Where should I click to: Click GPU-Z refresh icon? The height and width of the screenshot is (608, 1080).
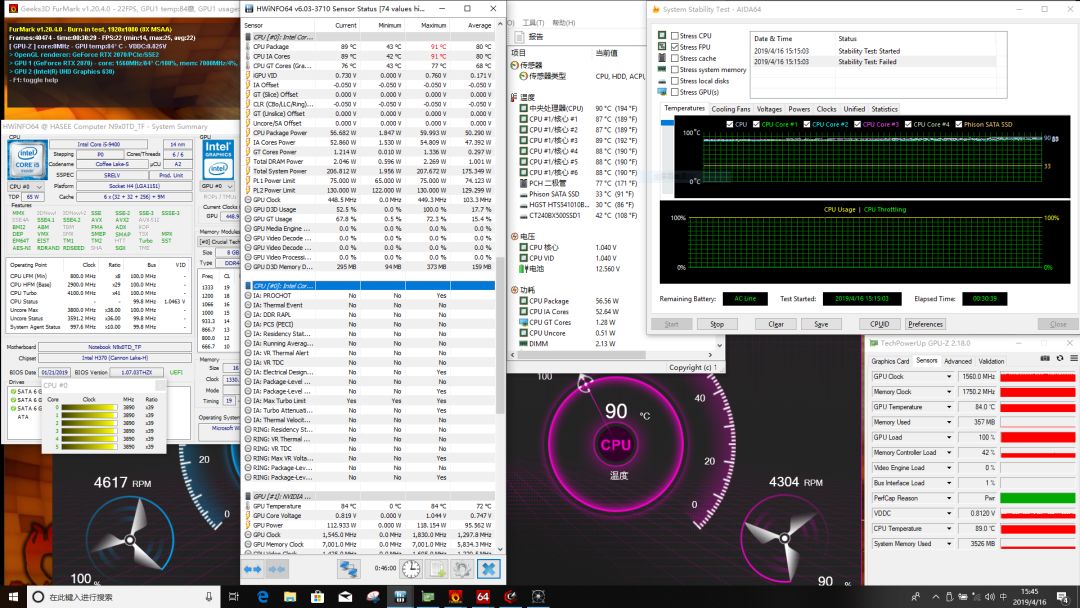[x=1059, y=359]
